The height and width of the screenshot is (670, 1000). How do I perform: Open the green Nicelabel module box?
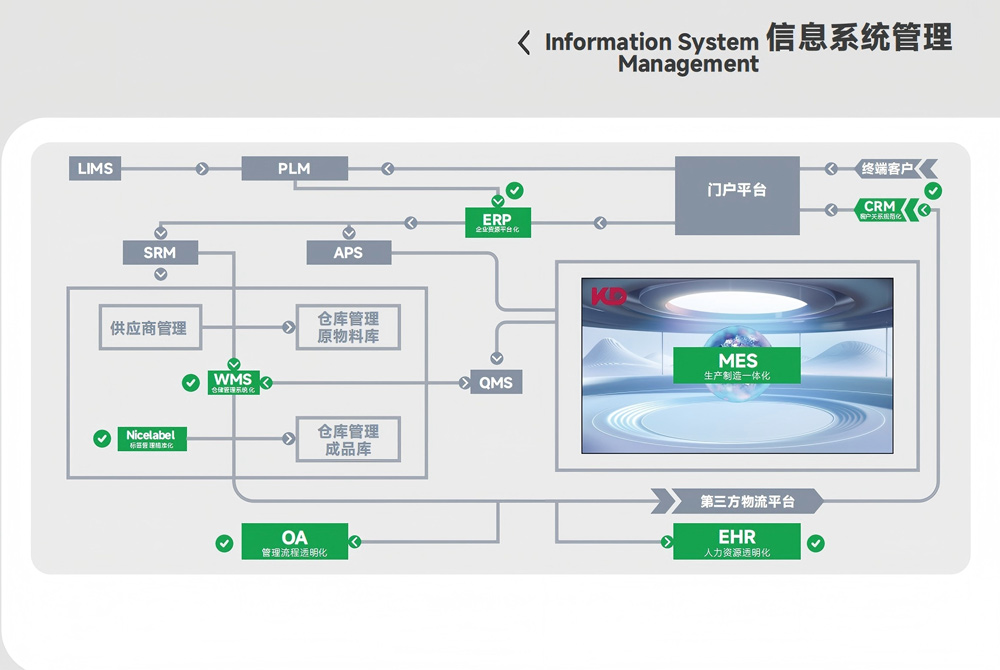[x=151, y=438]
